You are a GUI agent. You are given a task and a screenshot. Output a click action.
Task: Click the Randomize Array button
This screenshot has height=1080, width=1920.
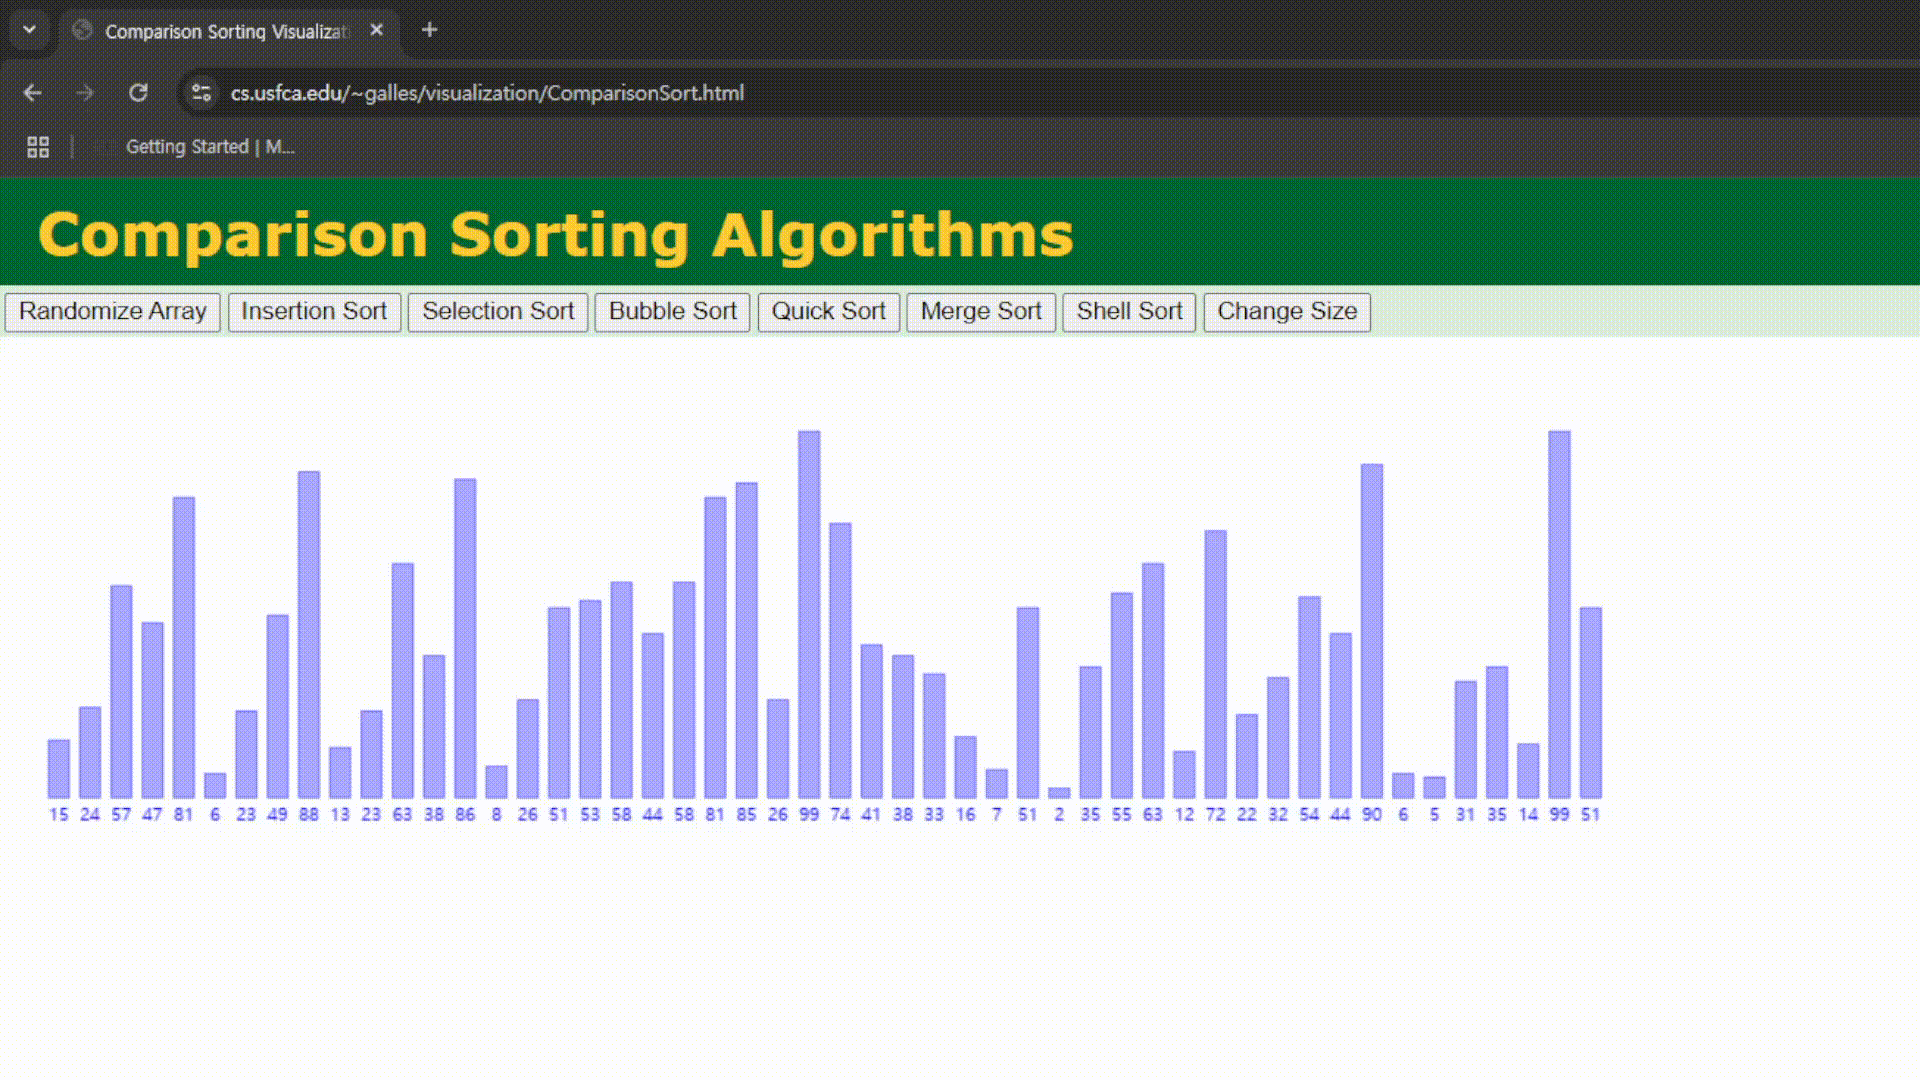point(112,311)
